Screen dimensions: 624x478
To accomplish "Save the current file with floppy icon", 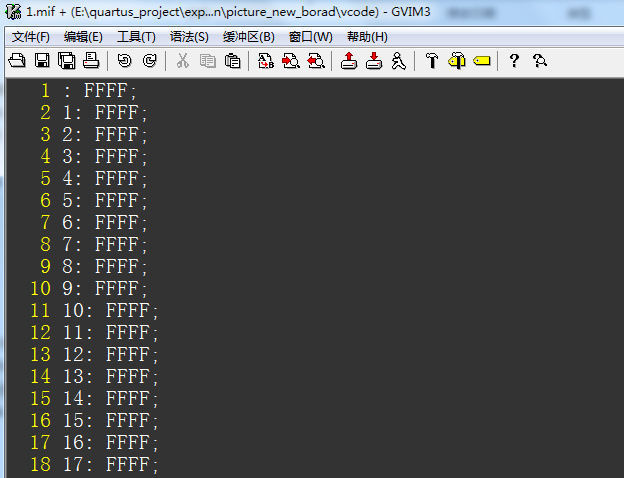I will 42,61.
